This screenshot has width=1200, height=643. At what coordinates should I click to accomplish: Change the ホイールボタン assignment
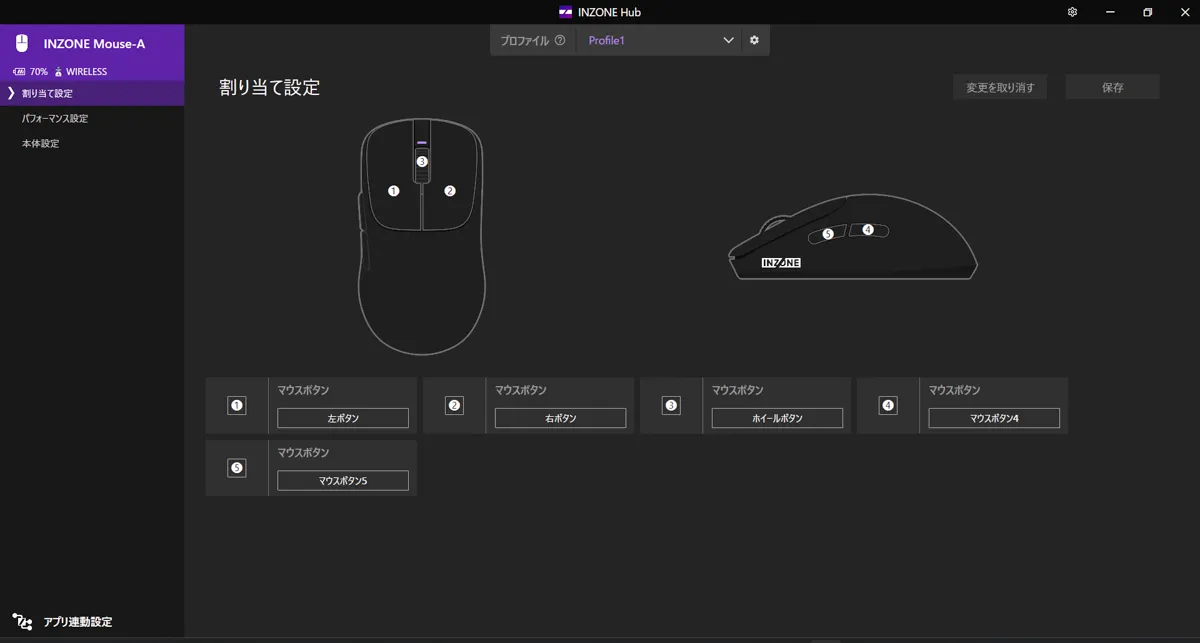(777, 418)
